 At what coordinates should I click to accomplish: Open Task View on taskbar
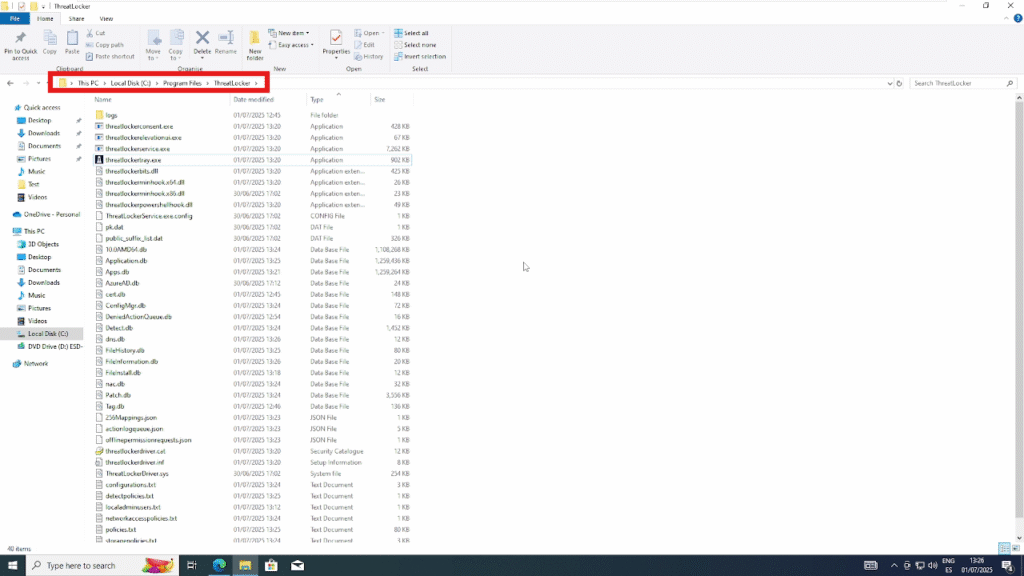192,565
